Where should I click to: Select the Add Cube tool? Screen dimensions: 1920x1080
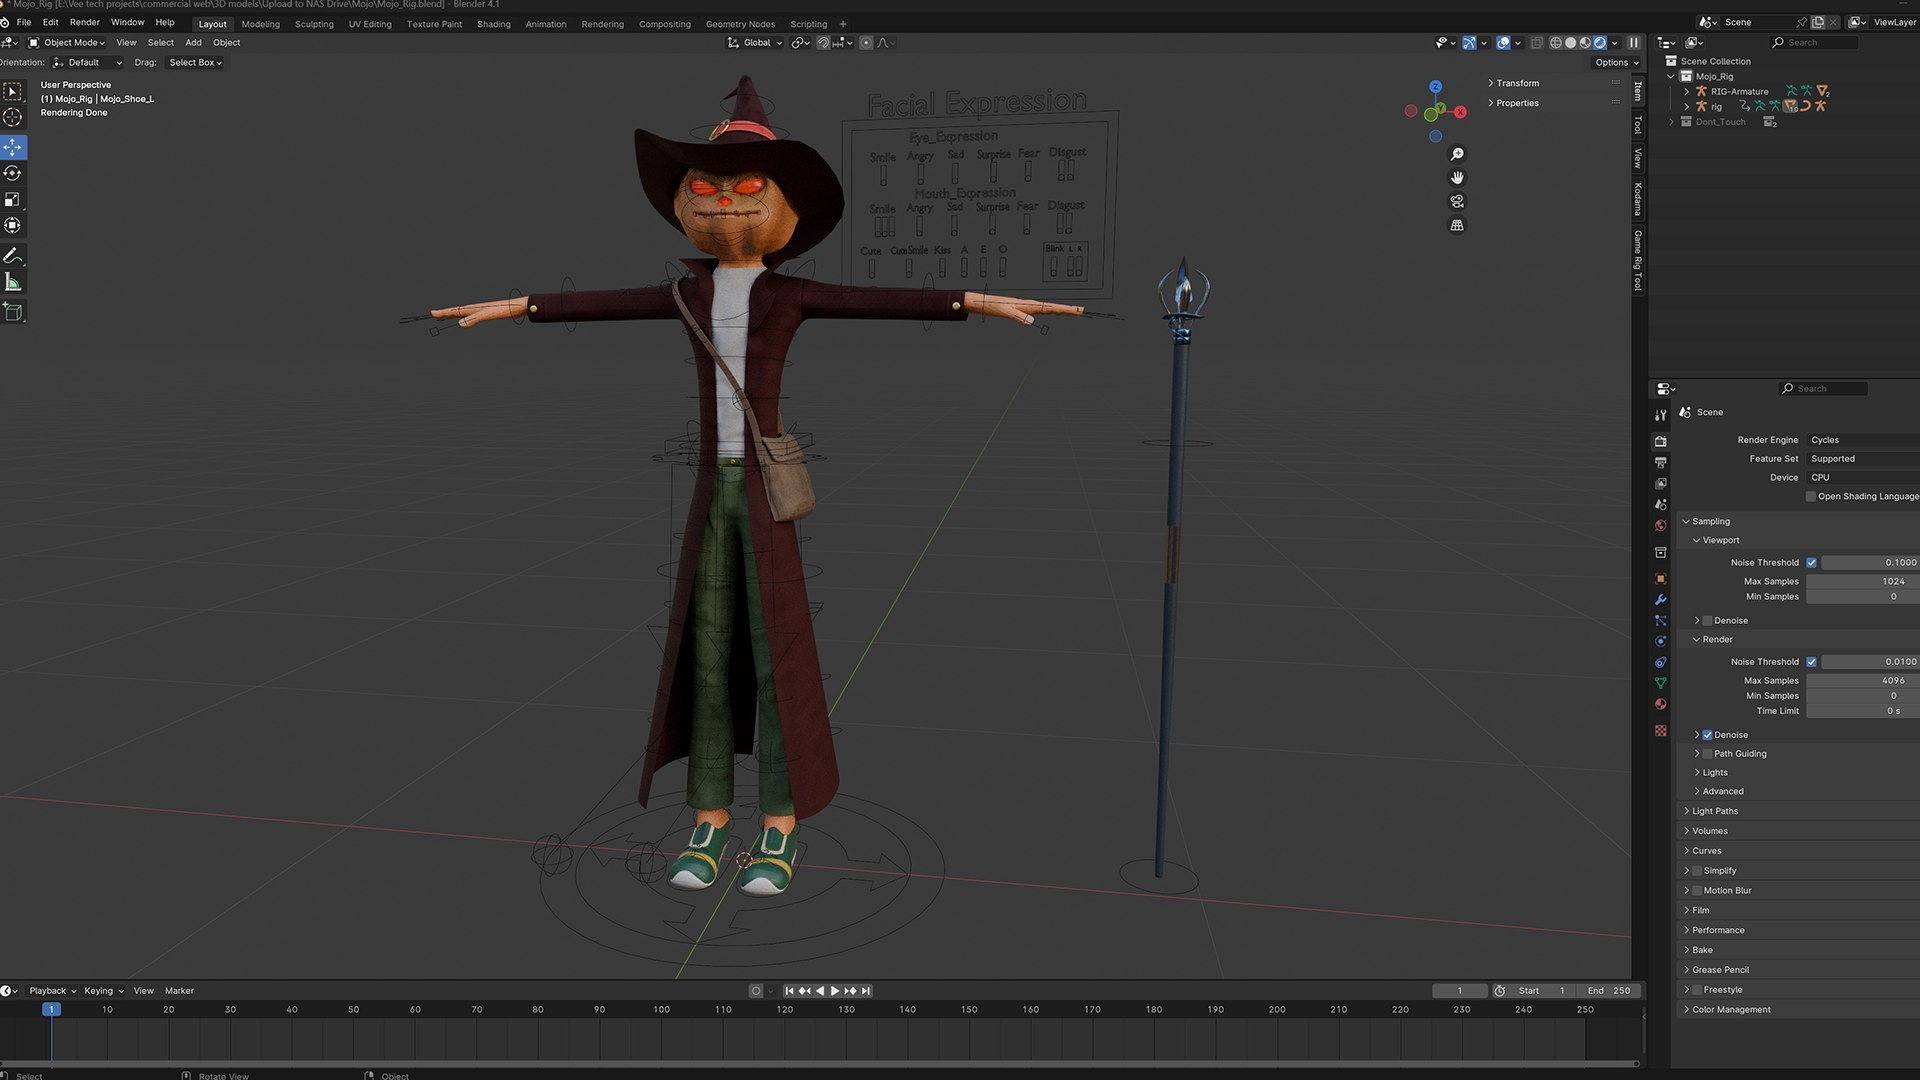point(13,312)
